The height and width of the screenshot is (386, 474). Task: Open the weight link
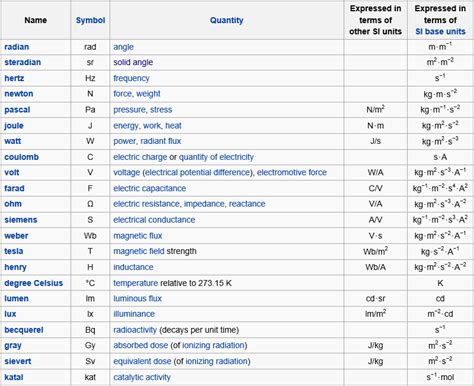click(x=148, y=94)
